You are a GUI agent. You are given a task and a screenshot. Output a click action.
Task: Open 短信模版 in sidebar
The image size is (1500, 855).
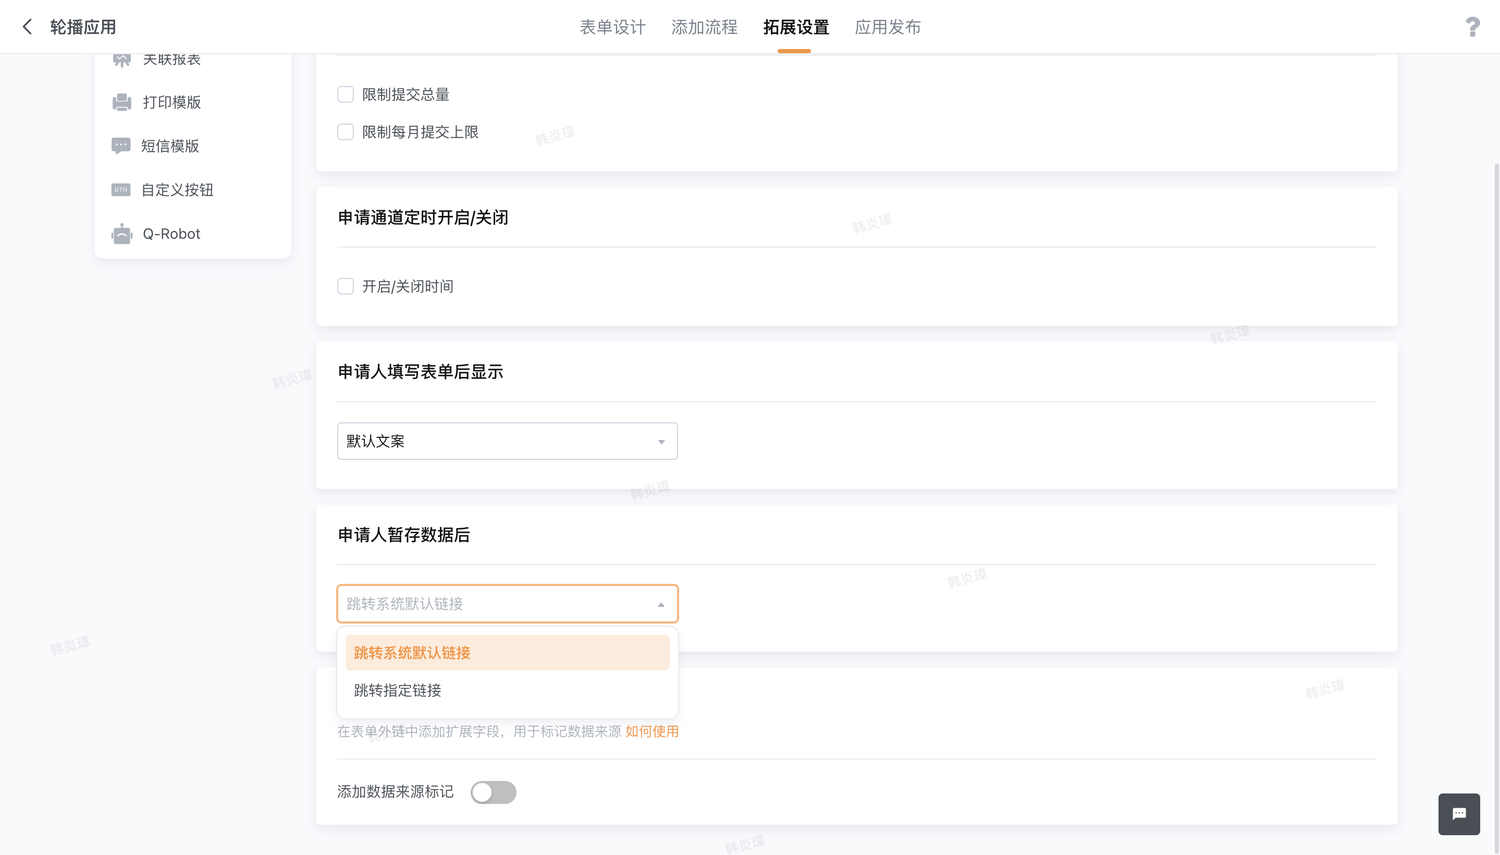(170, 146)
